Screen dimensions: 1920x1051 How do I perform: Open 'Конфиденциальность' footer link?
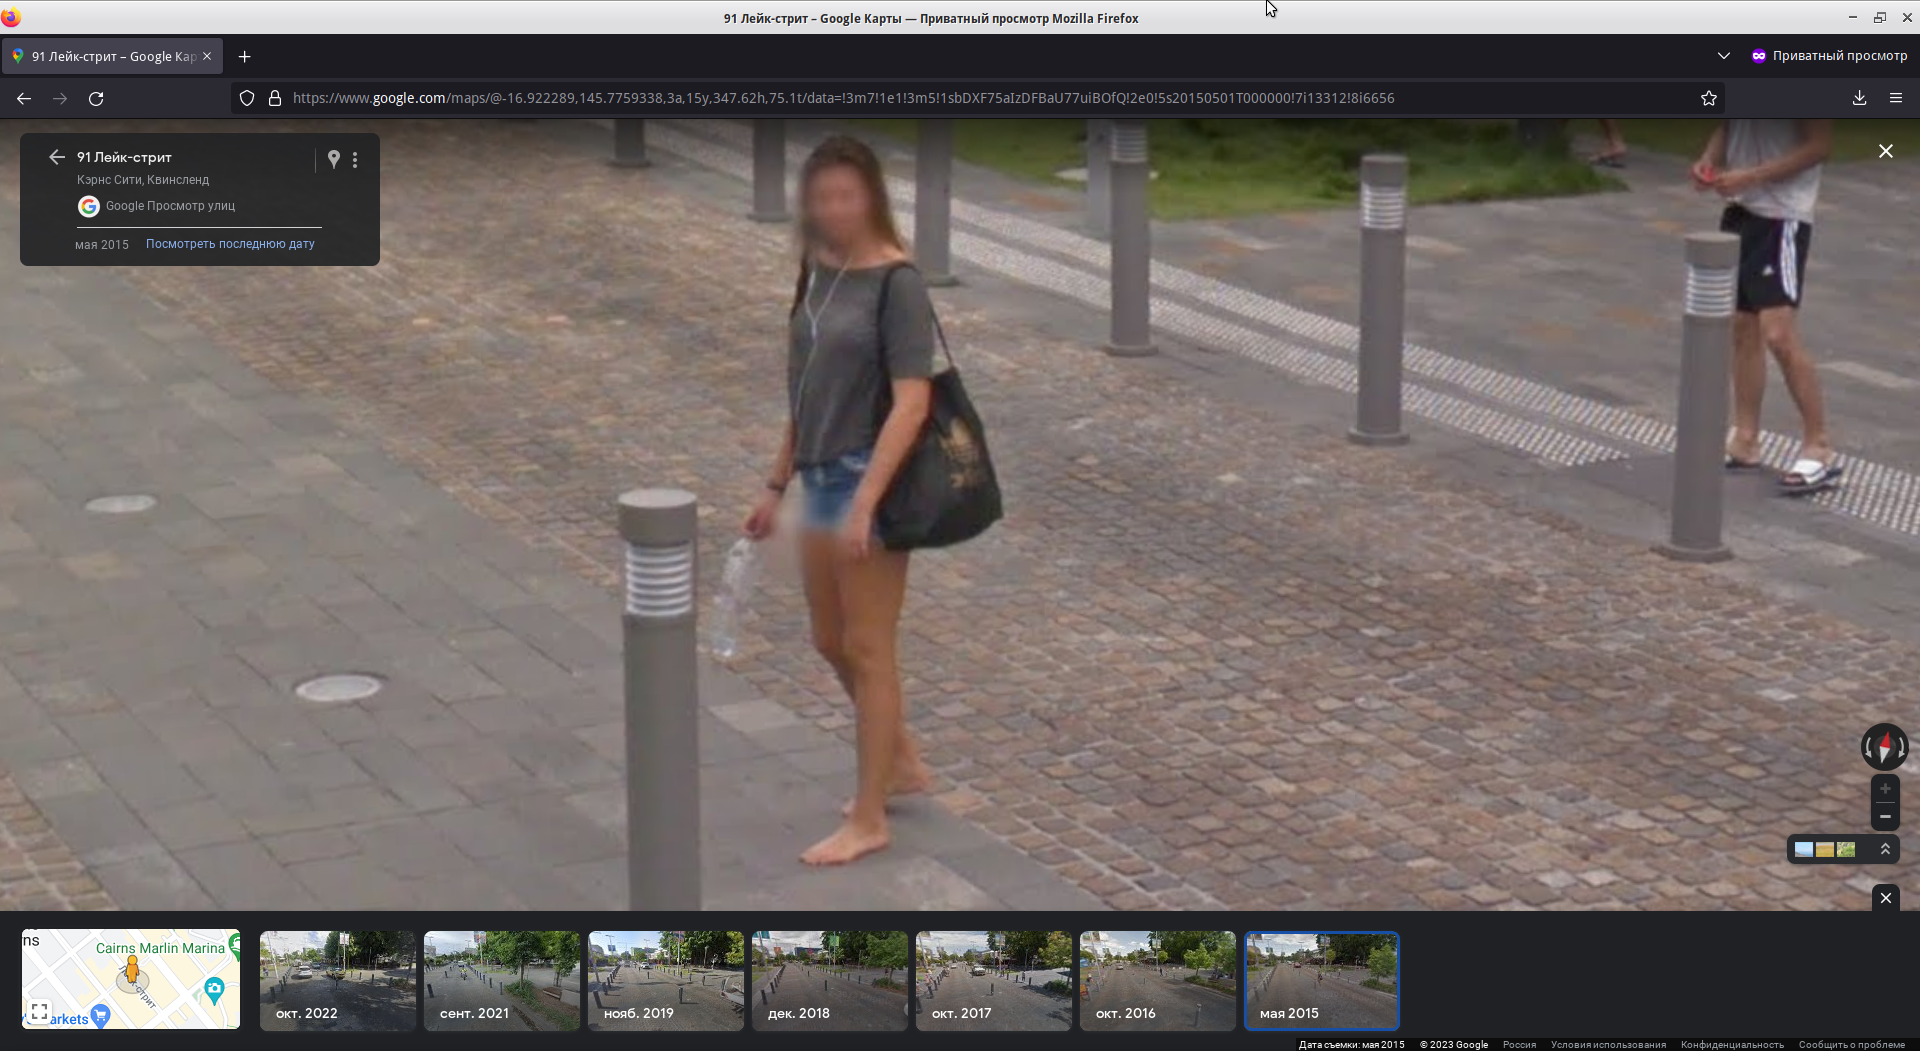1732,1044
